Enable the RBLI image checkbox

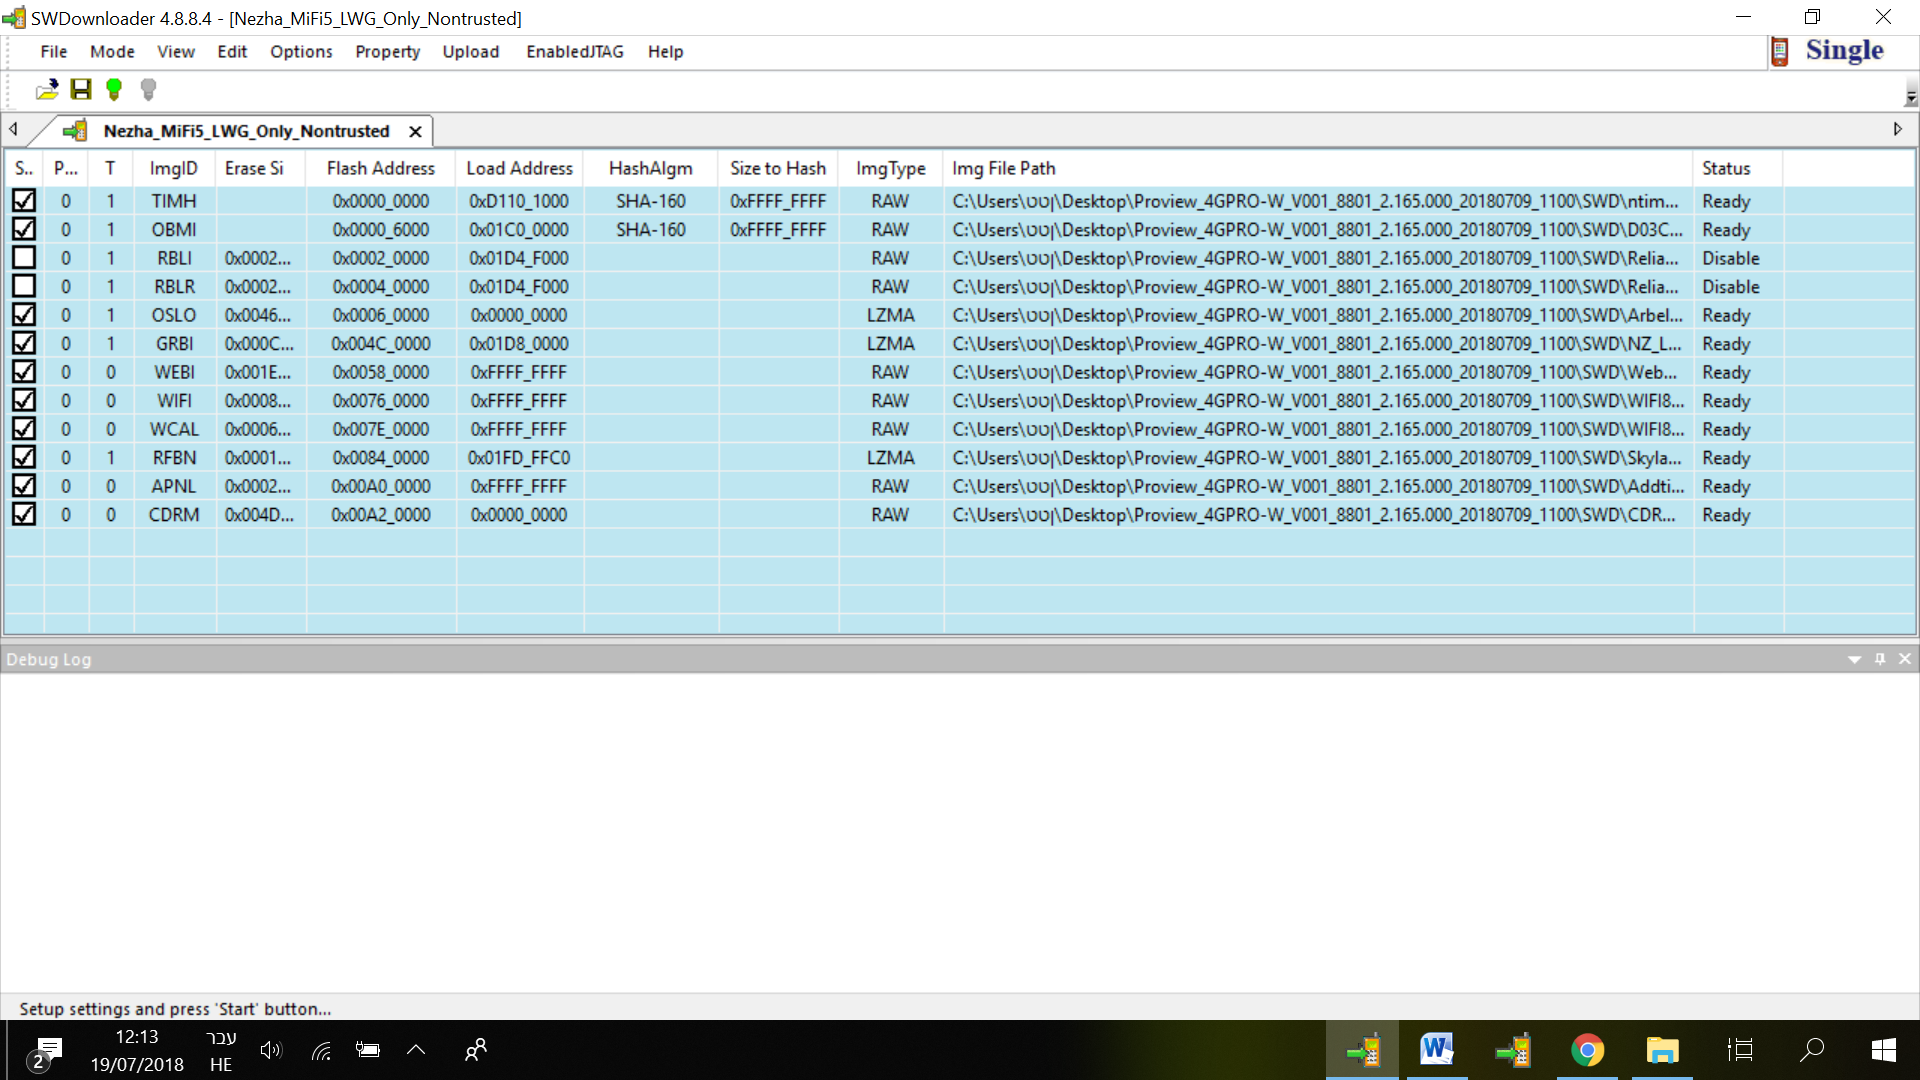(24, 258)
